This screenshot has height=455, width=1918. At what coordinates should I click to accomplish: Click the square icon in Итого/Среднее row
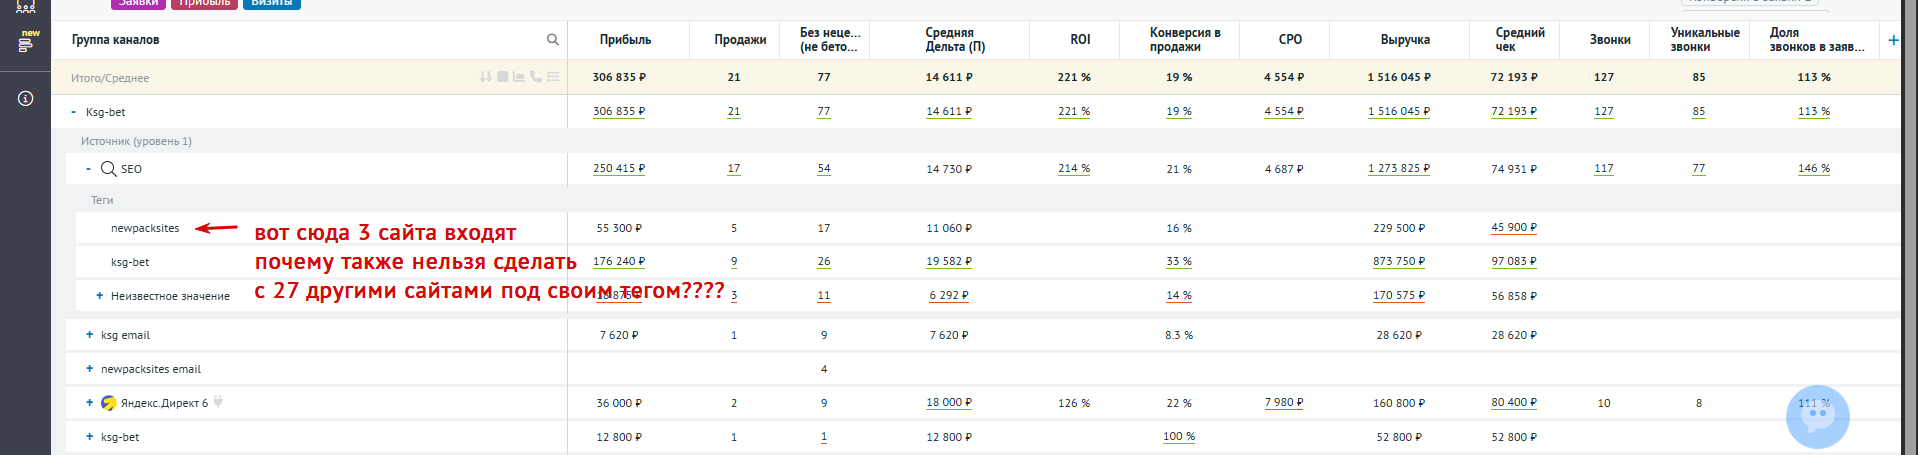coord(503,77)
